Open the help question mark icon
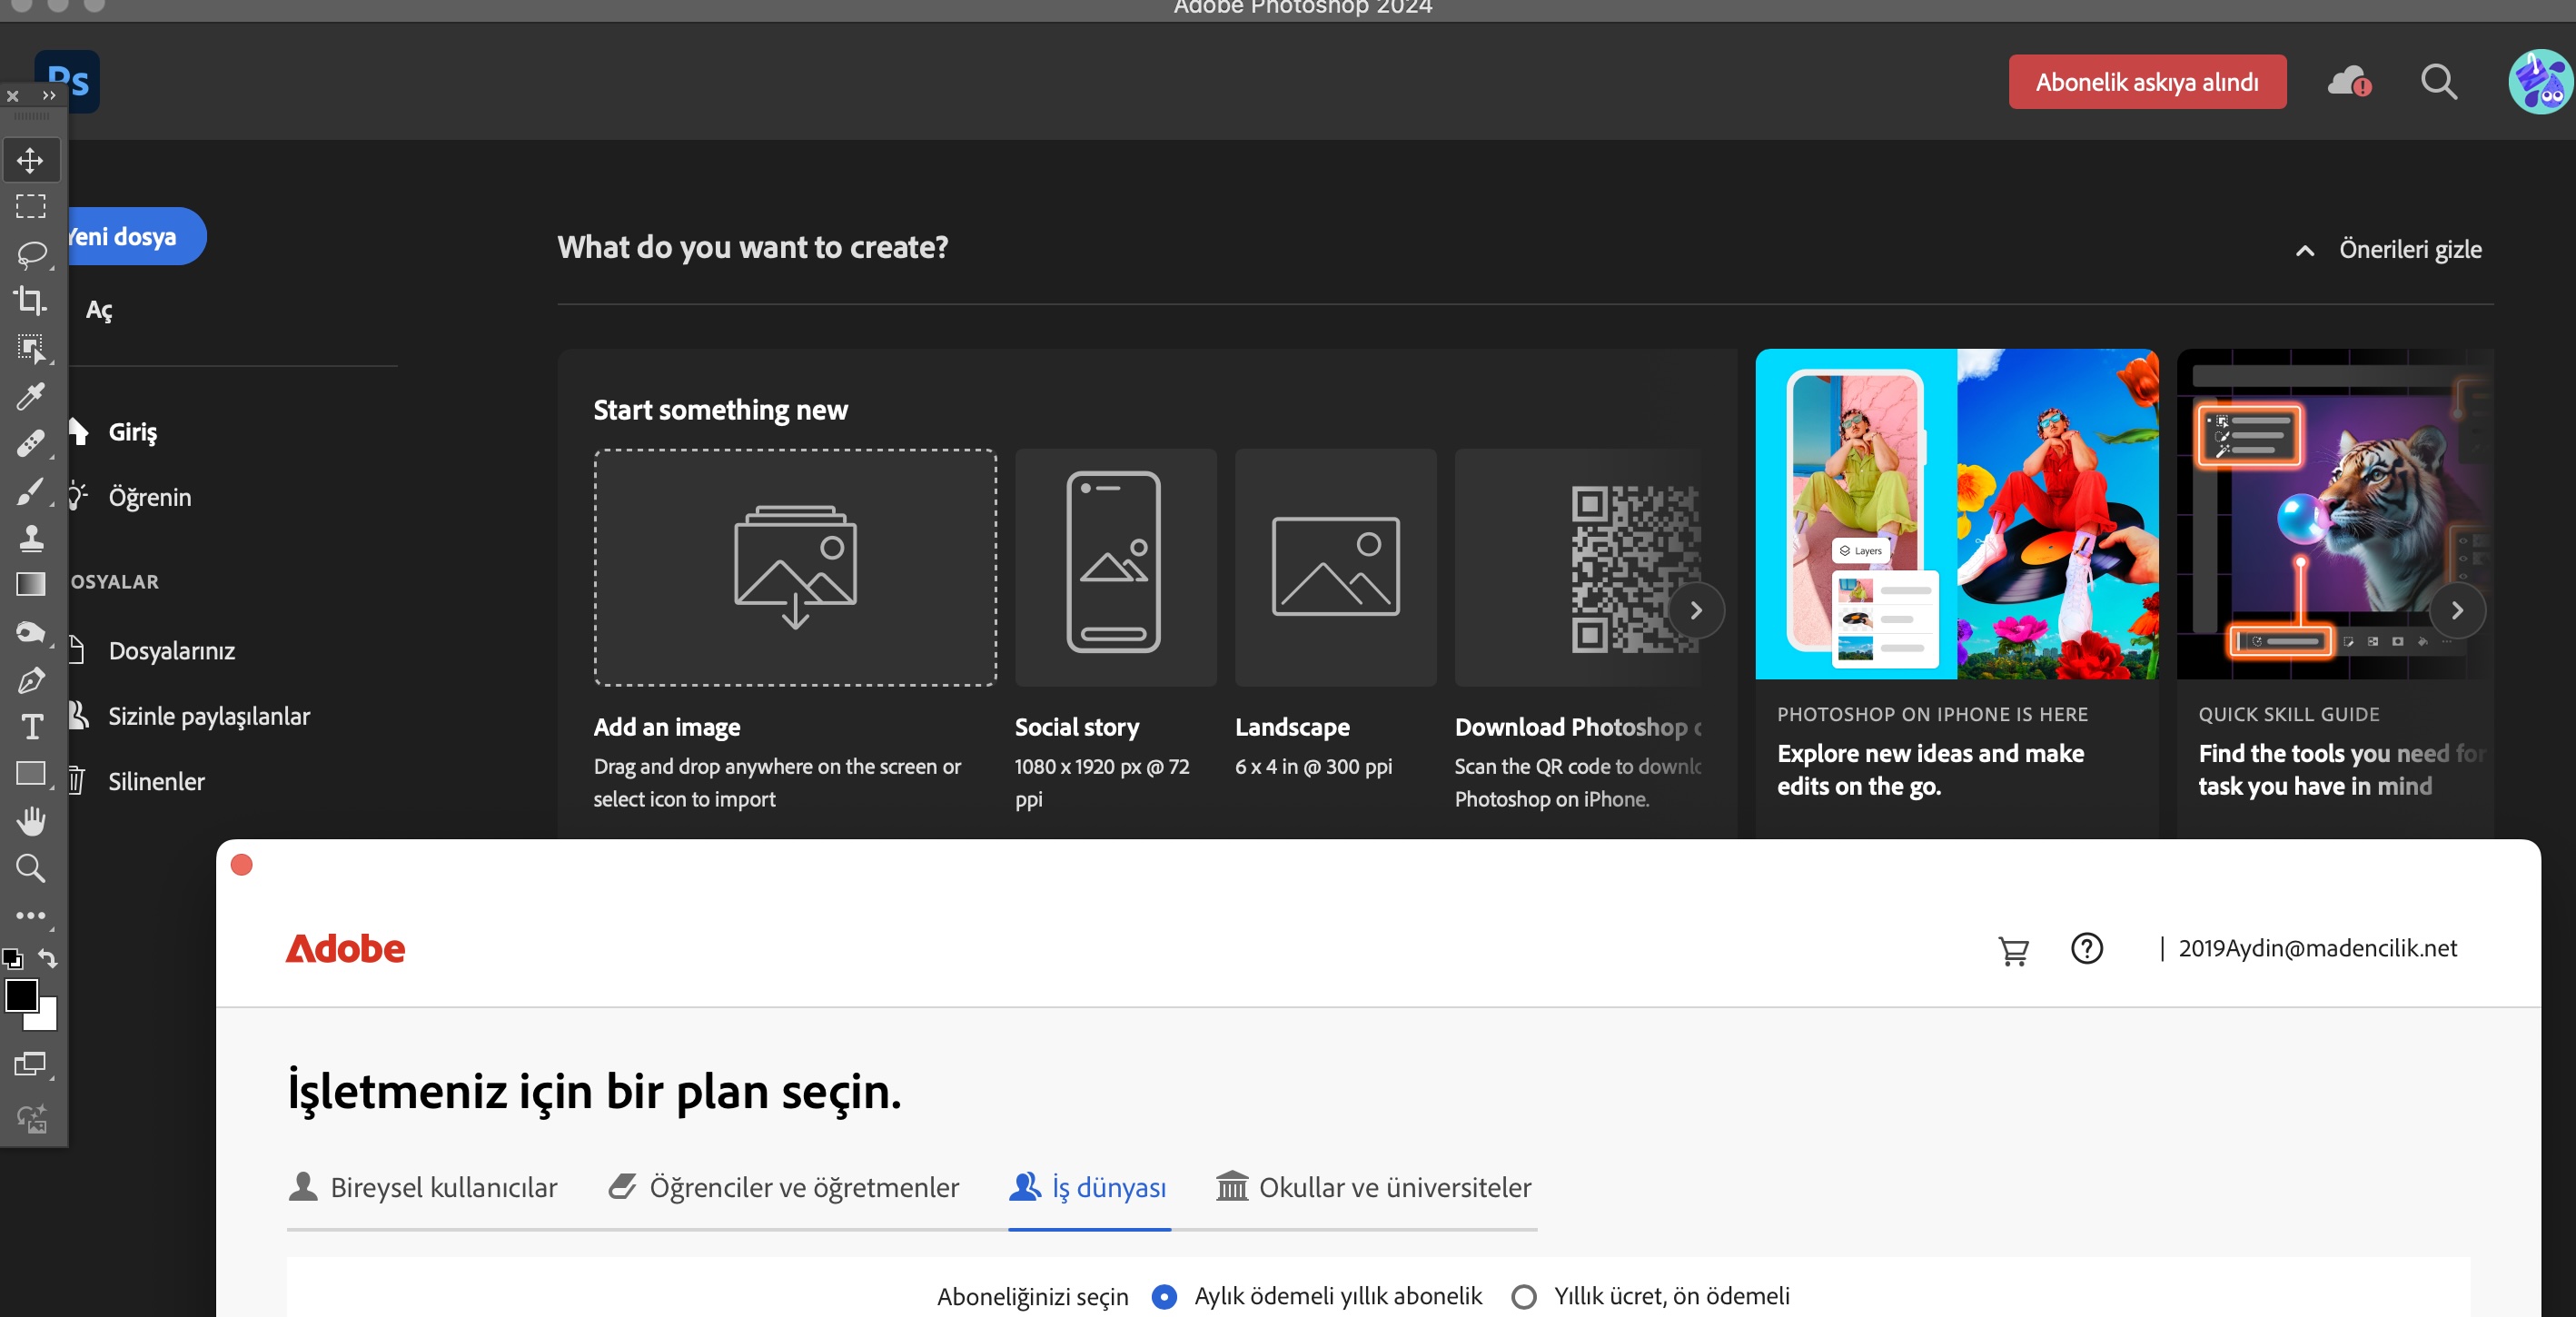The image size is (2576, 1317). (2087, 948)
